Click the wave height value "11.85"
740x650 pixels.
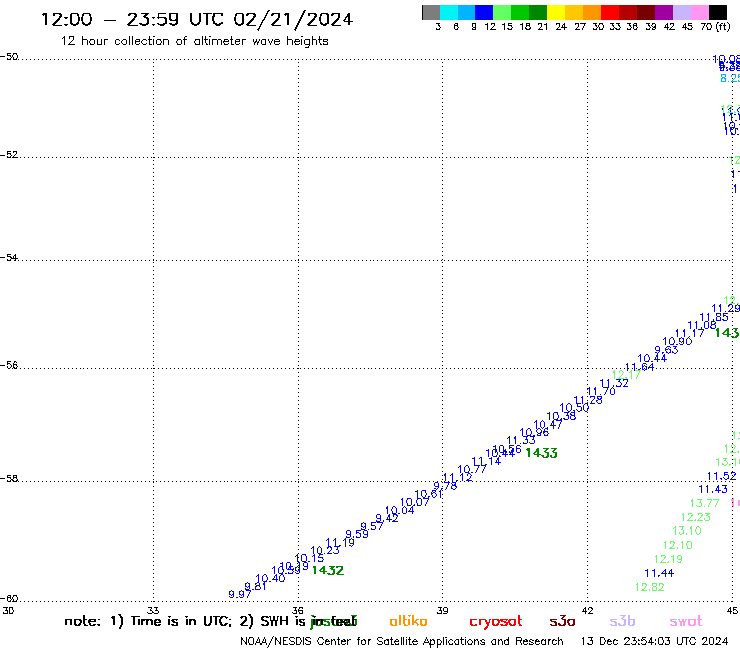714,317
